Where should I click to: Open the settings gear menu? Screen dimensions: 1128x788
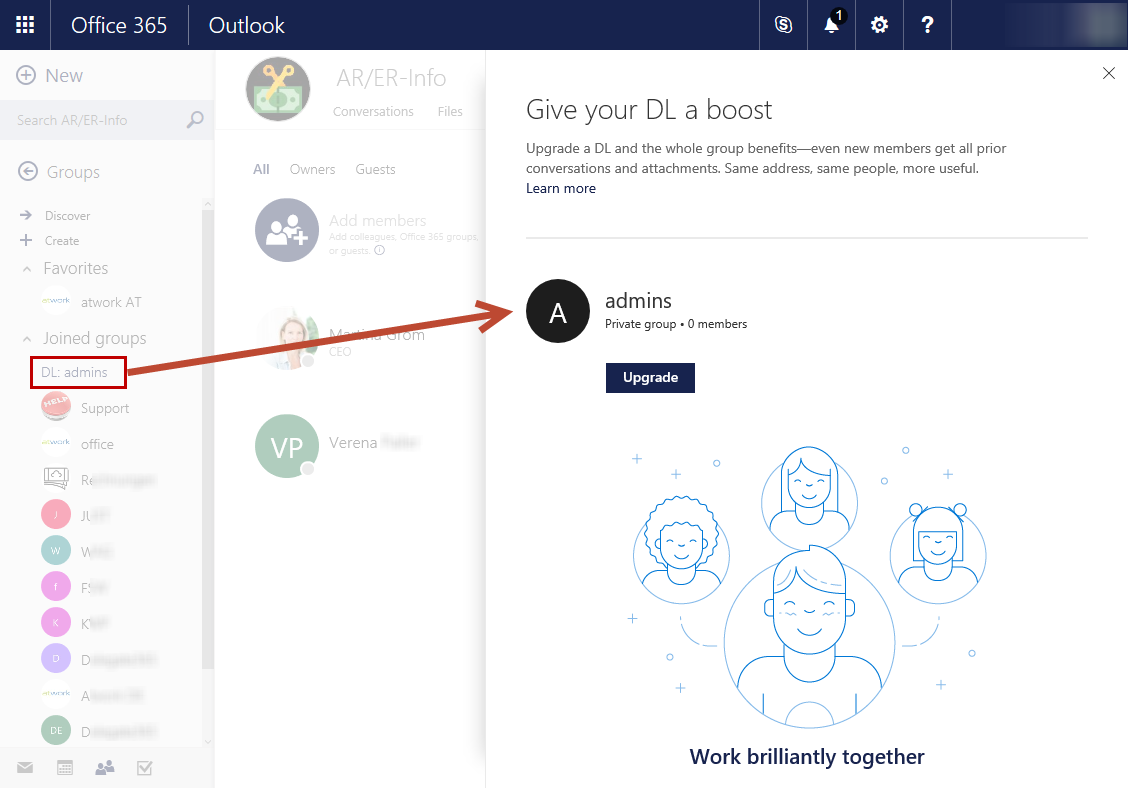click(879, 25)
